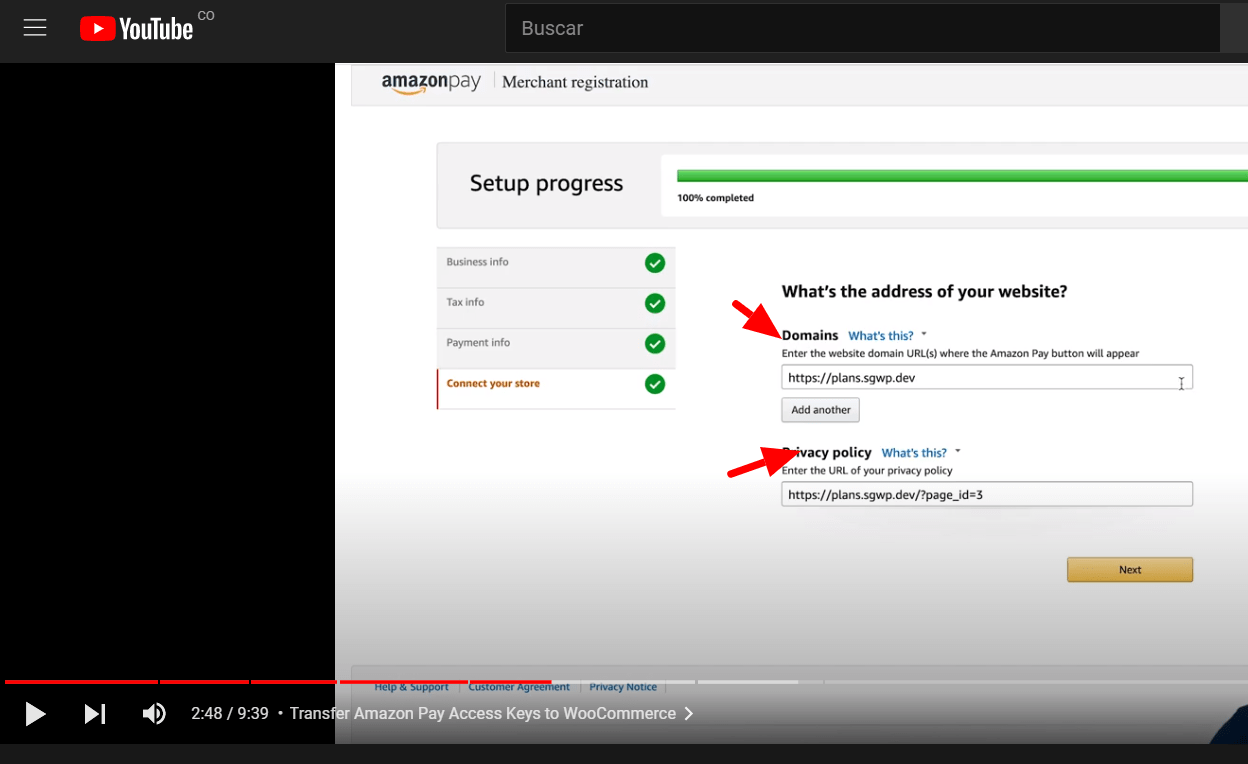The width and height of the screenshot is (1248, 764).
Task: Click the video time display 2:48 / 9:39
Action: click(x=230, y=713)
